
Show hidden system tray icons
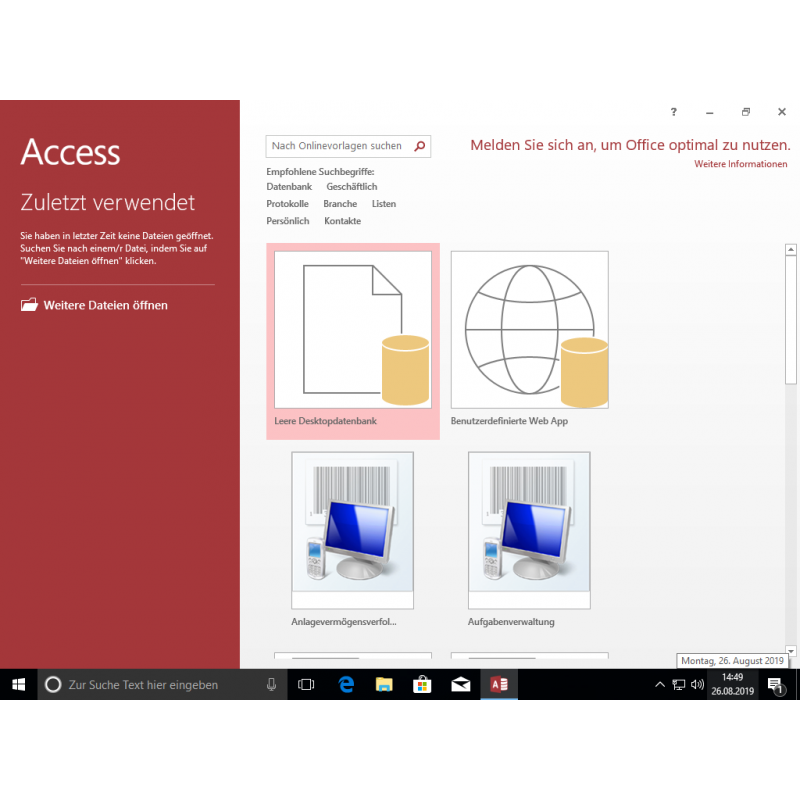659,685
